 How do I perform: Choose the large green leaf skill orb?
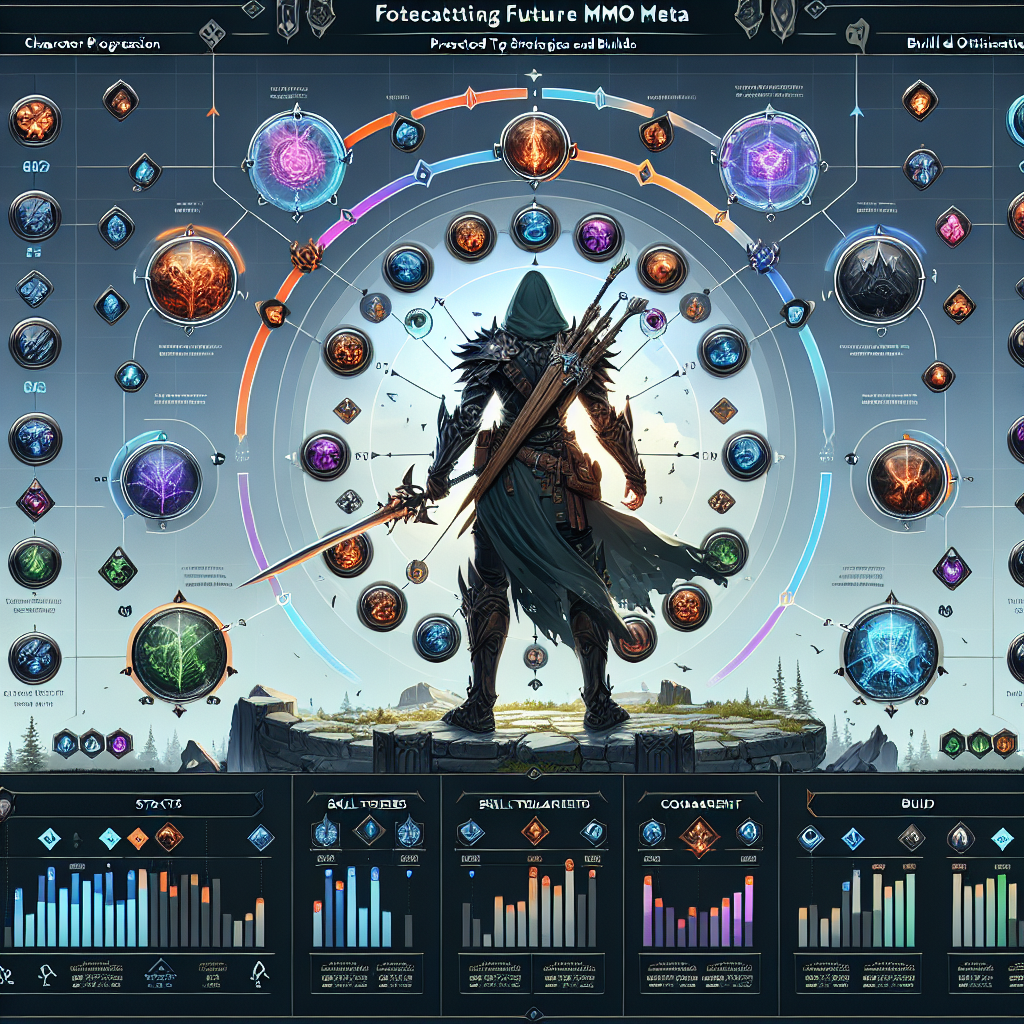pos(179,651)
